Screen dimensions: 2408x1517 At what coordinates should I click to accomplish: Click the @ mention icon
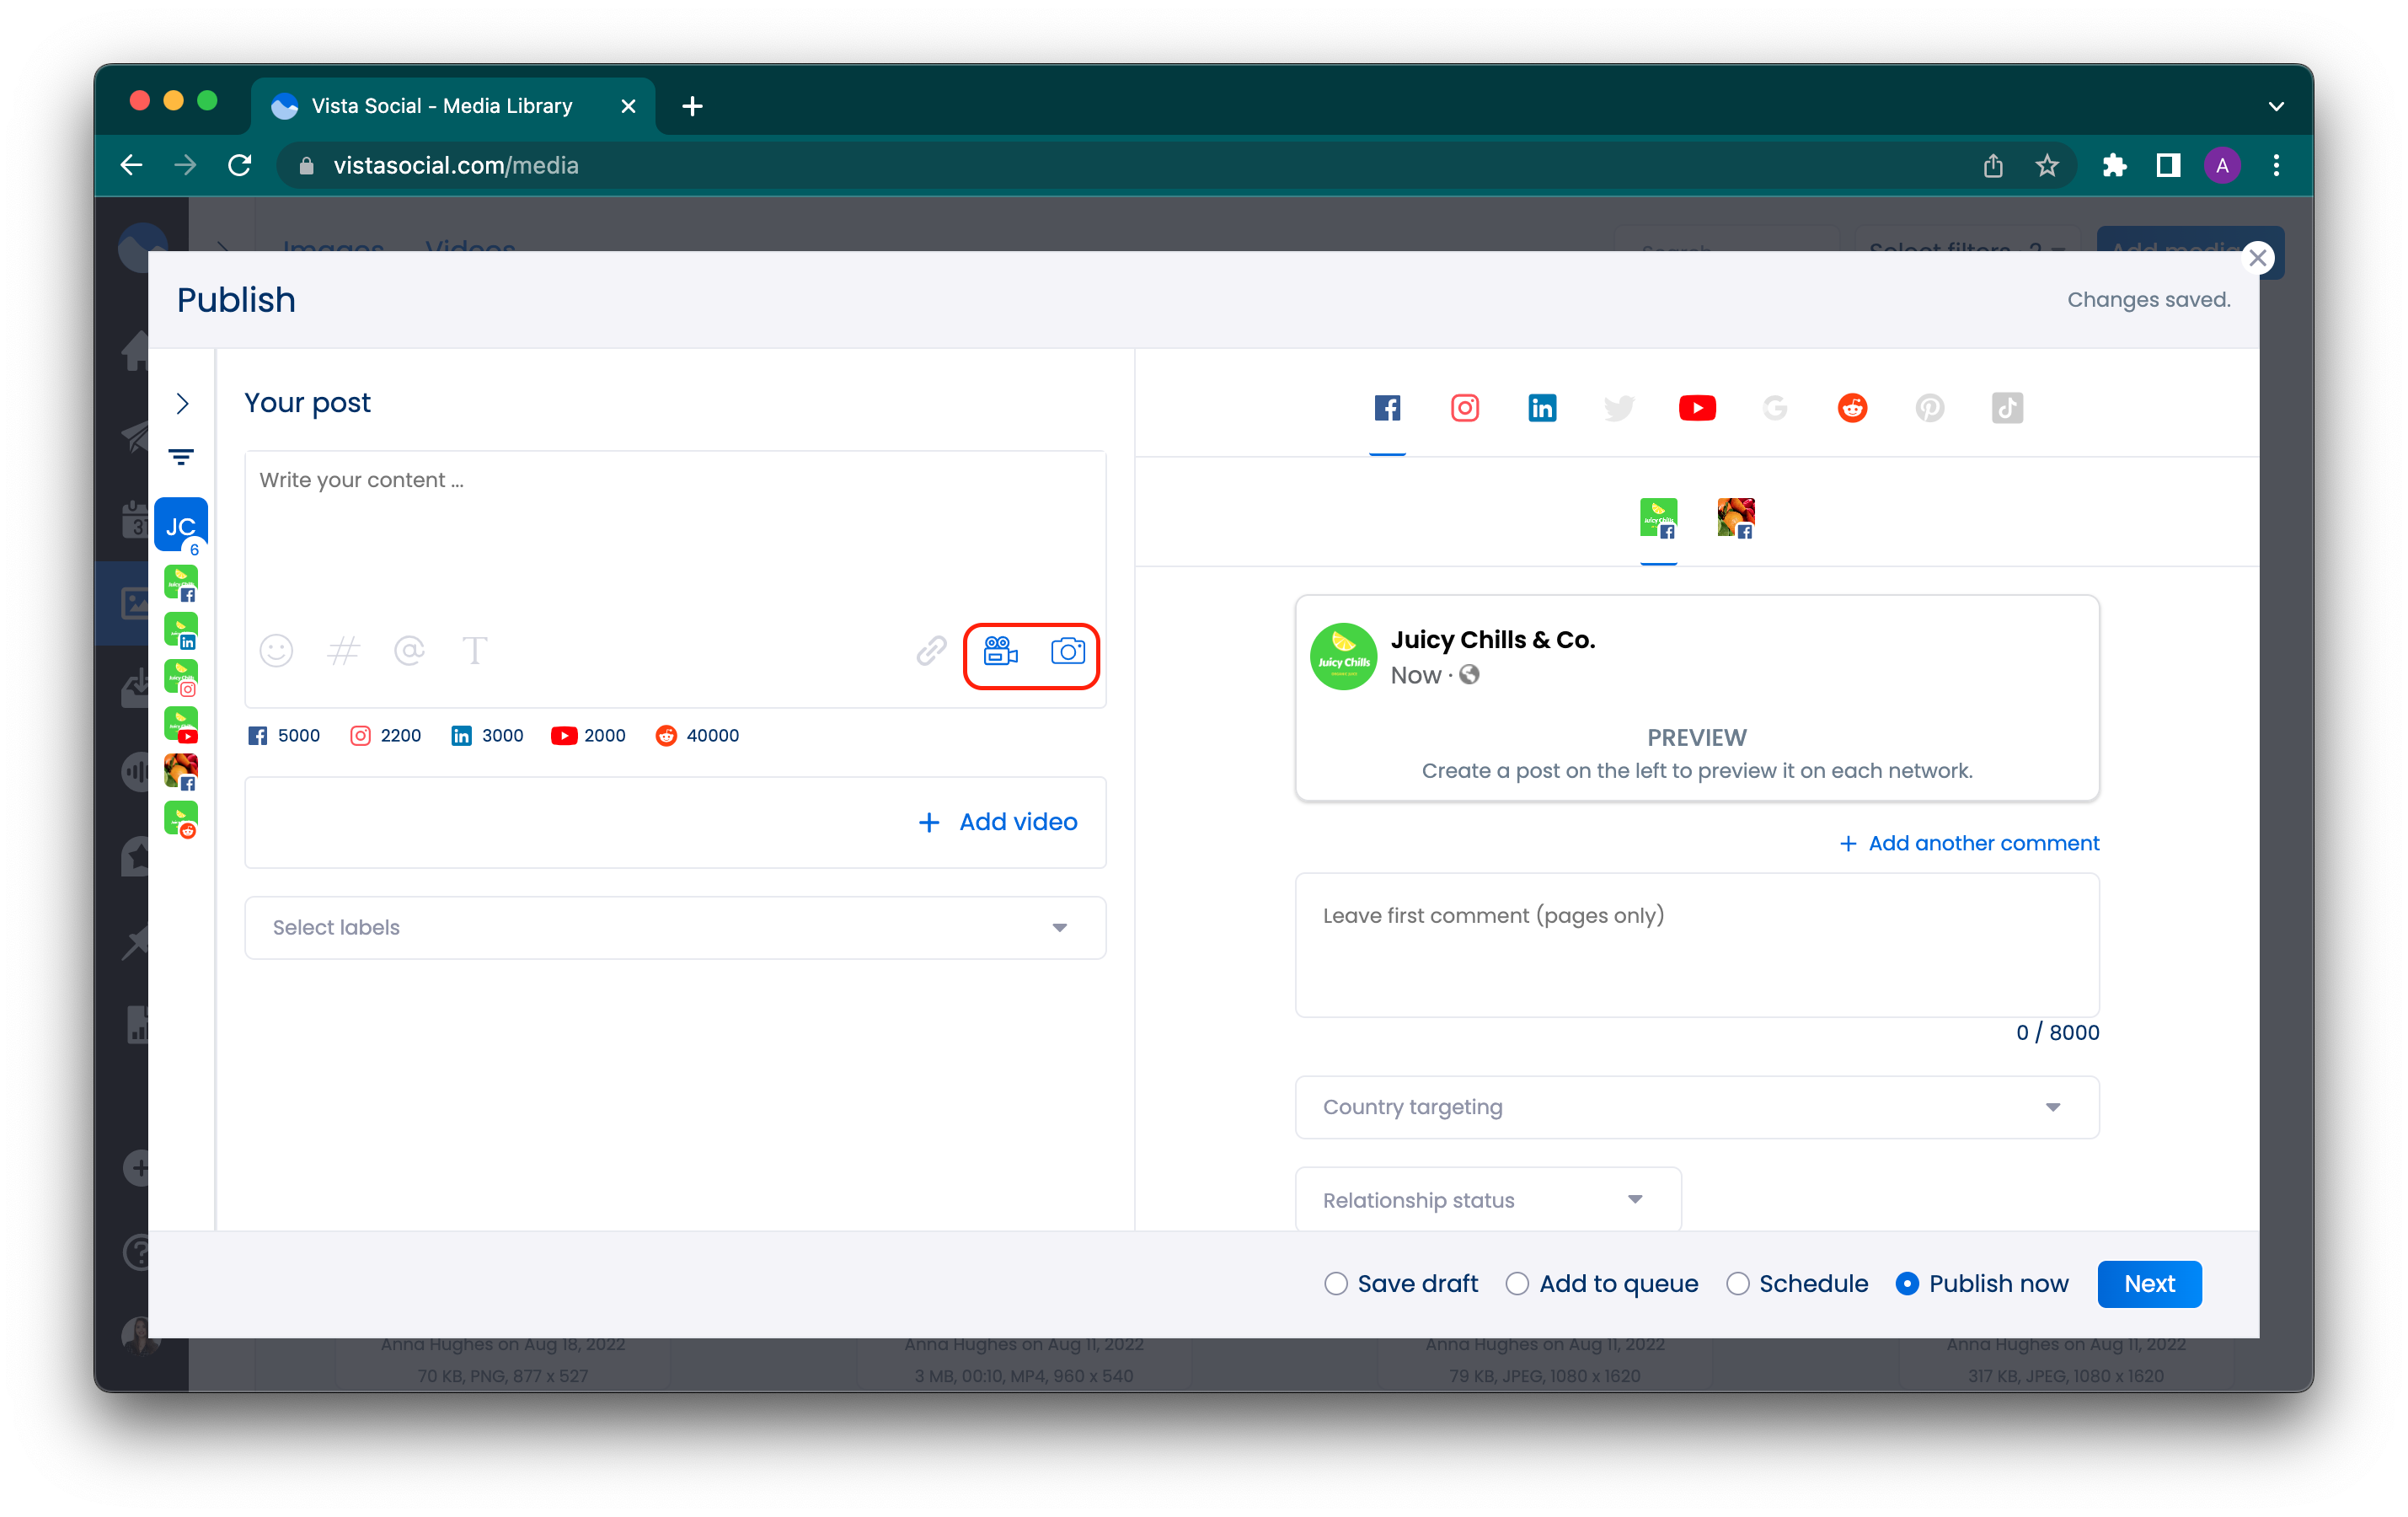409,651
